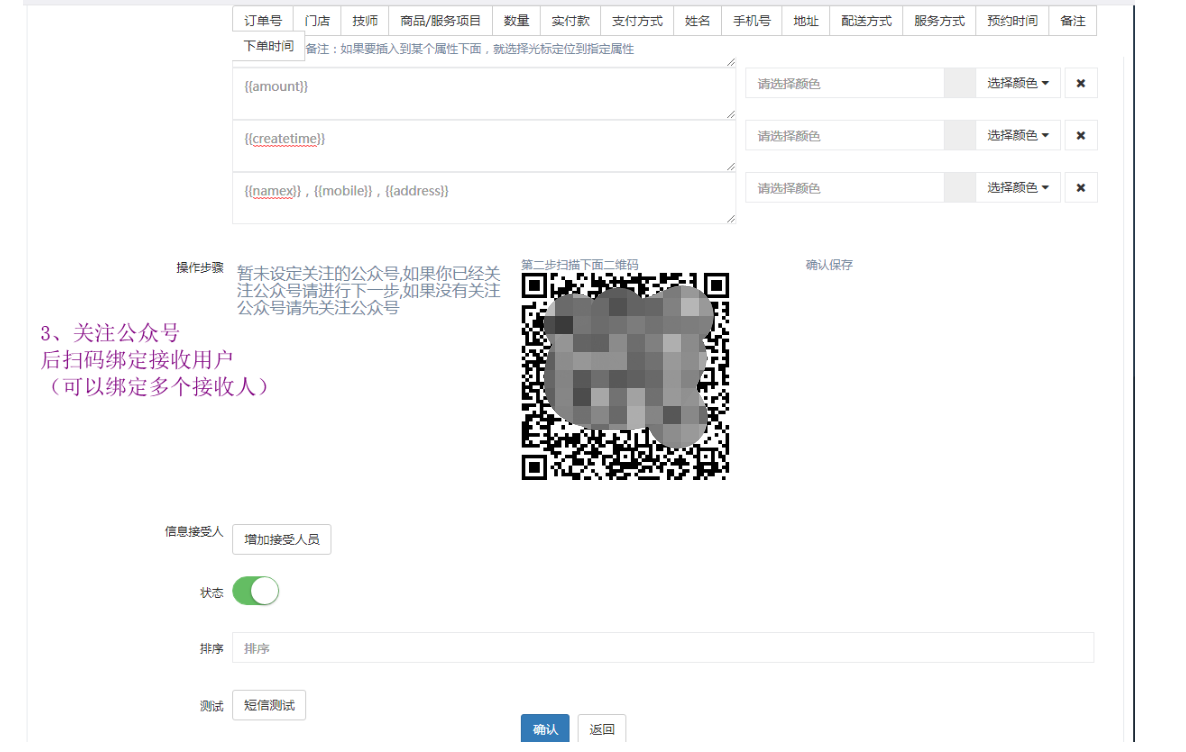1186x752 pixels.
Task: Focus the 请选择颜色 field for the {{amount}} row
Action: point(845,83)
